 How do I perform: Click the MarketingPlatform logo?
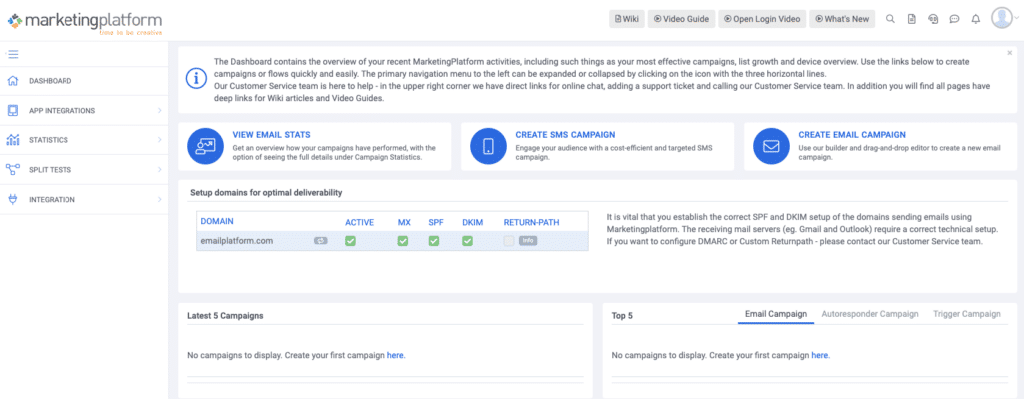(85, 22)
